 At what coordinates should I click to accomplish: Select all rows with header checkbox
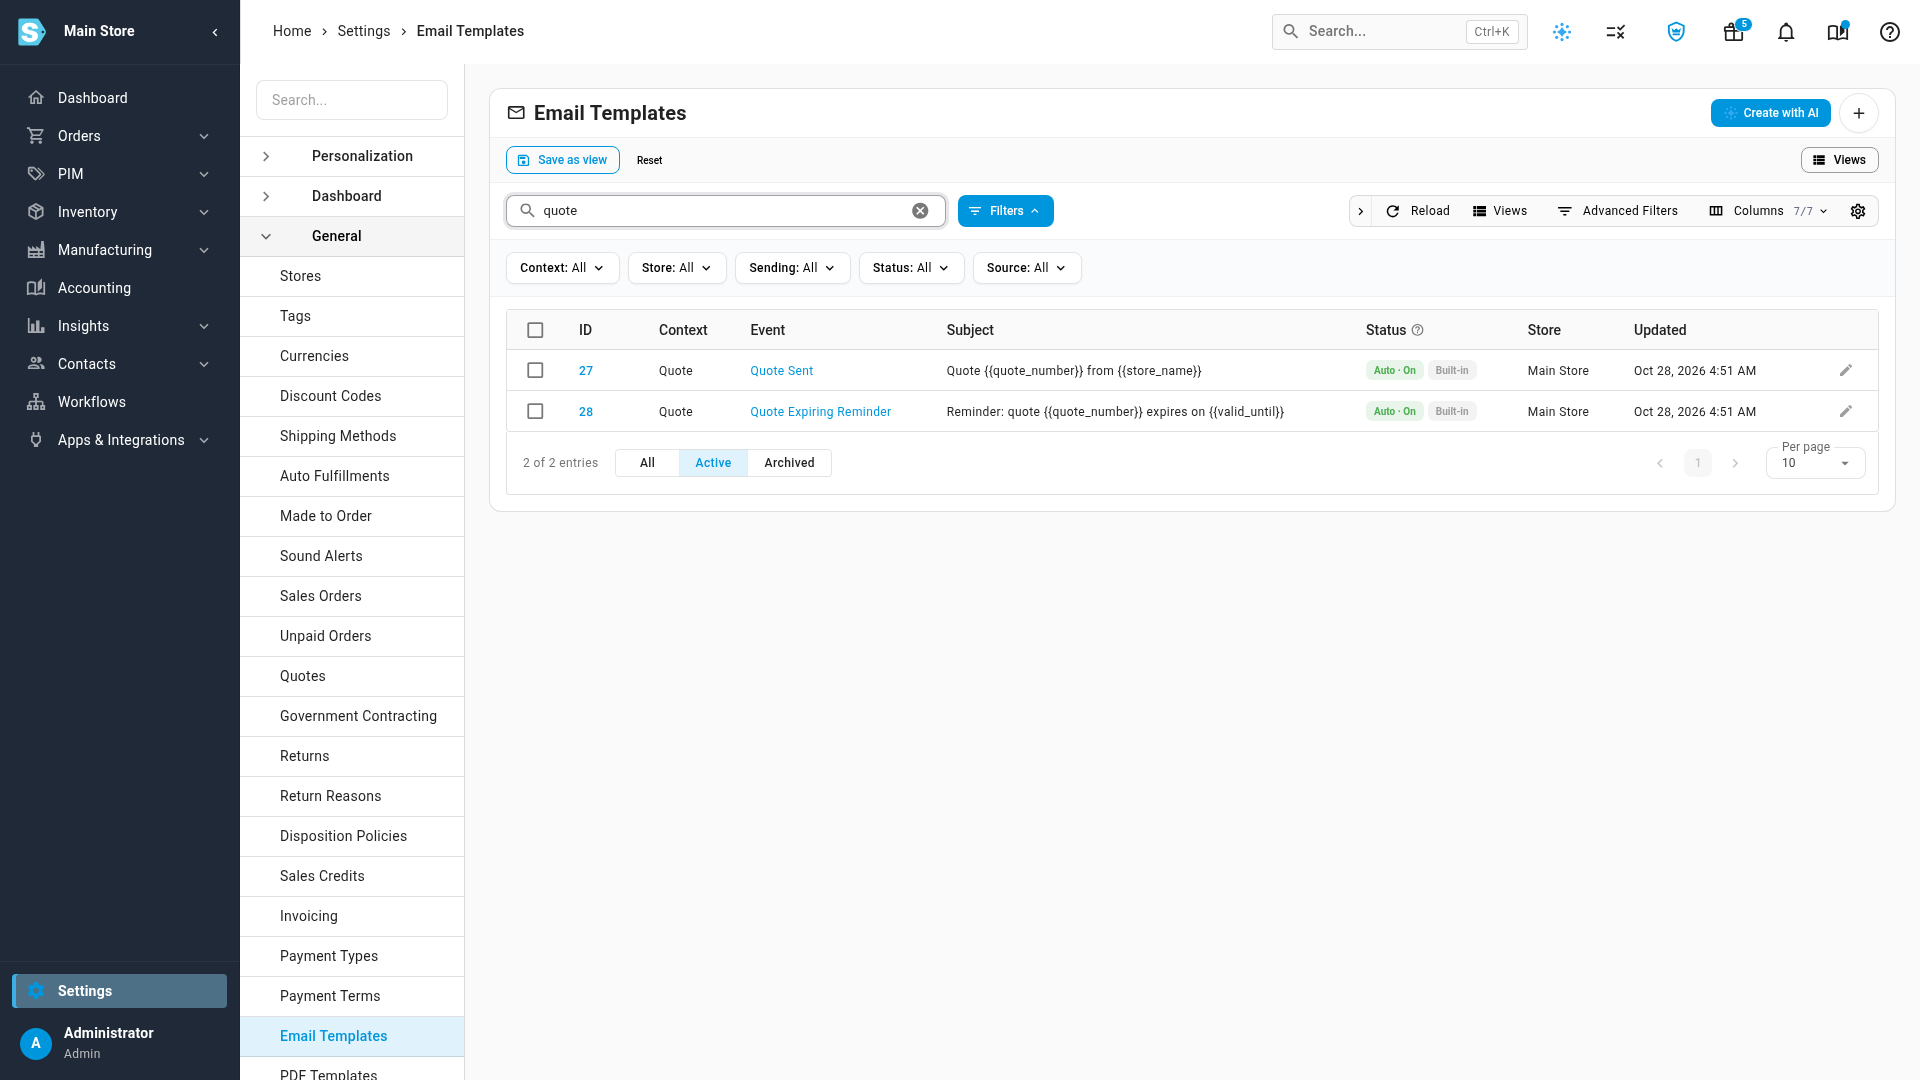click(x=535, y=330)
